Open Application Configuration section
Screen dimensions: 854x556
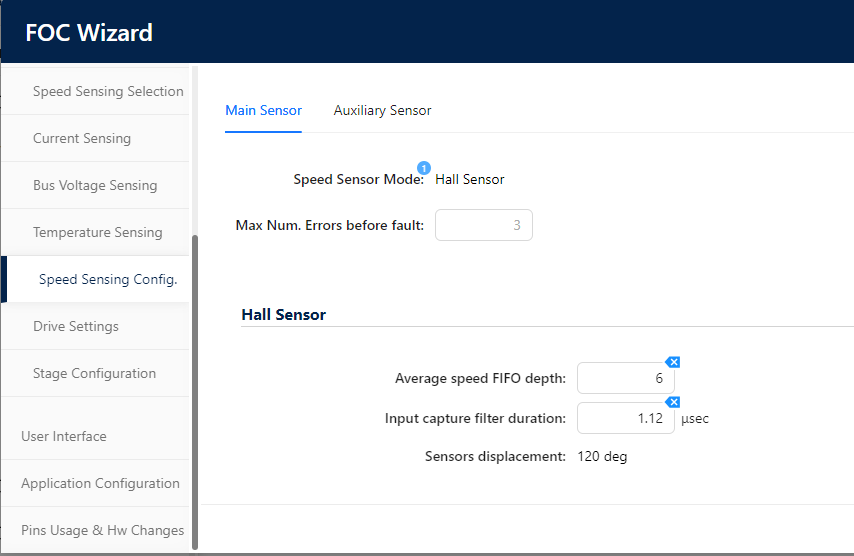[100, 483]
